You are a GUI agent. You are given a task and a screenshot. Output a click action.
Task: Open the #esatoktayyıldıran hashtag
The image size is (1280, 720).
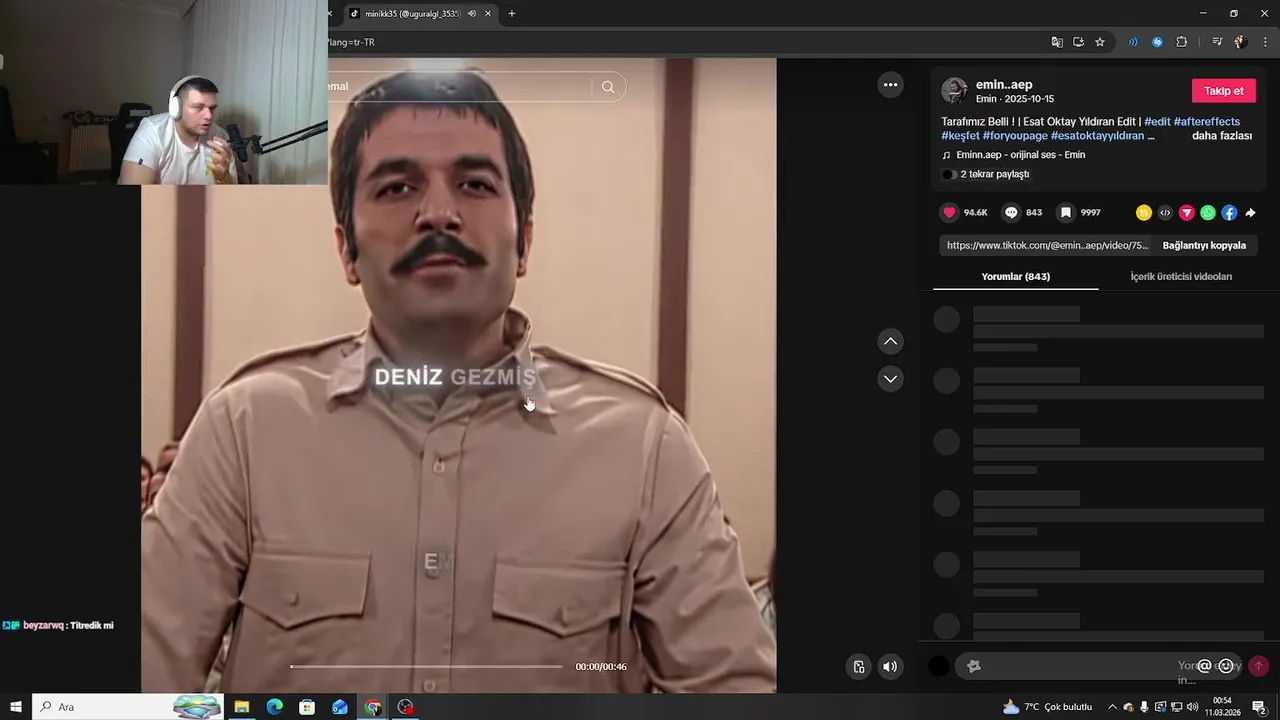click(1098, 136)
